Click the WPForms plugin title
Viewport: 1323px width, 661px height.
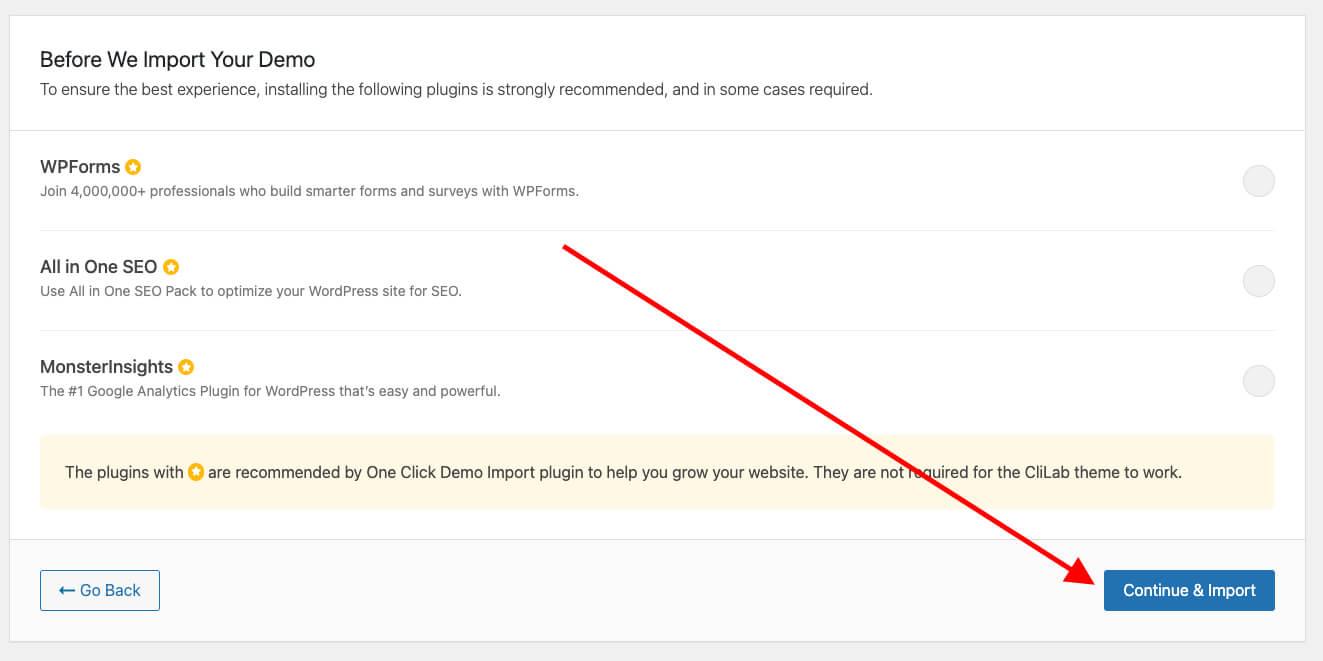point(80,167)
